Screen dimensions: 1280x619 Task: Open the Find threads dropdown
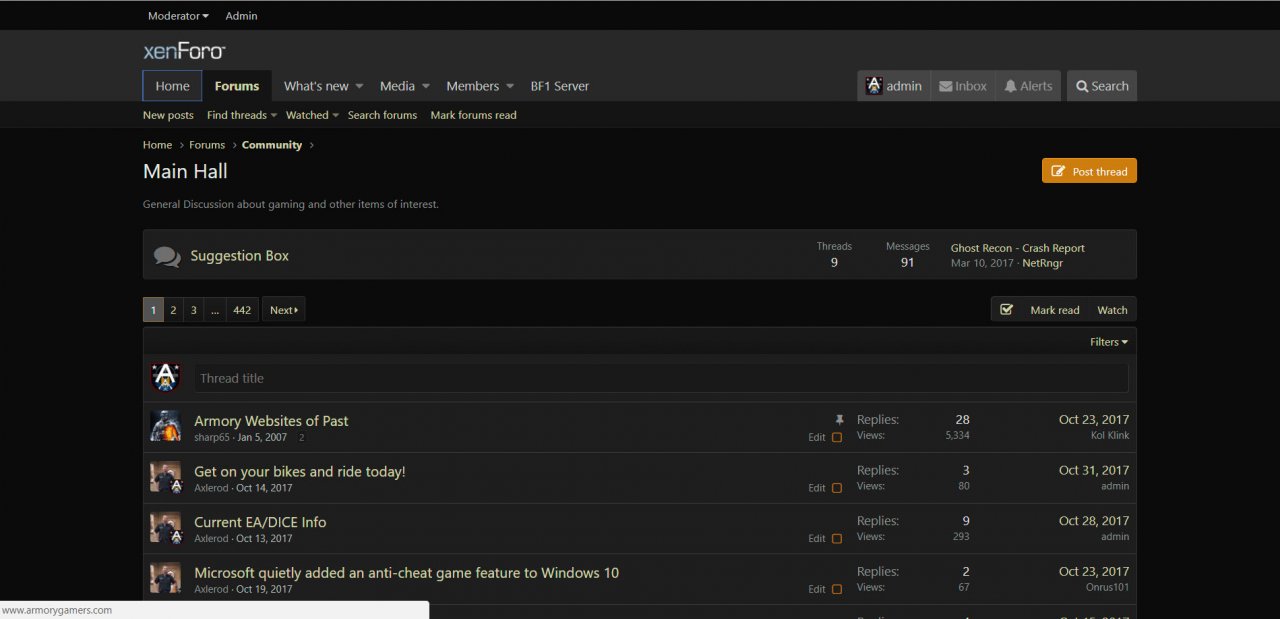pos(242,115)
